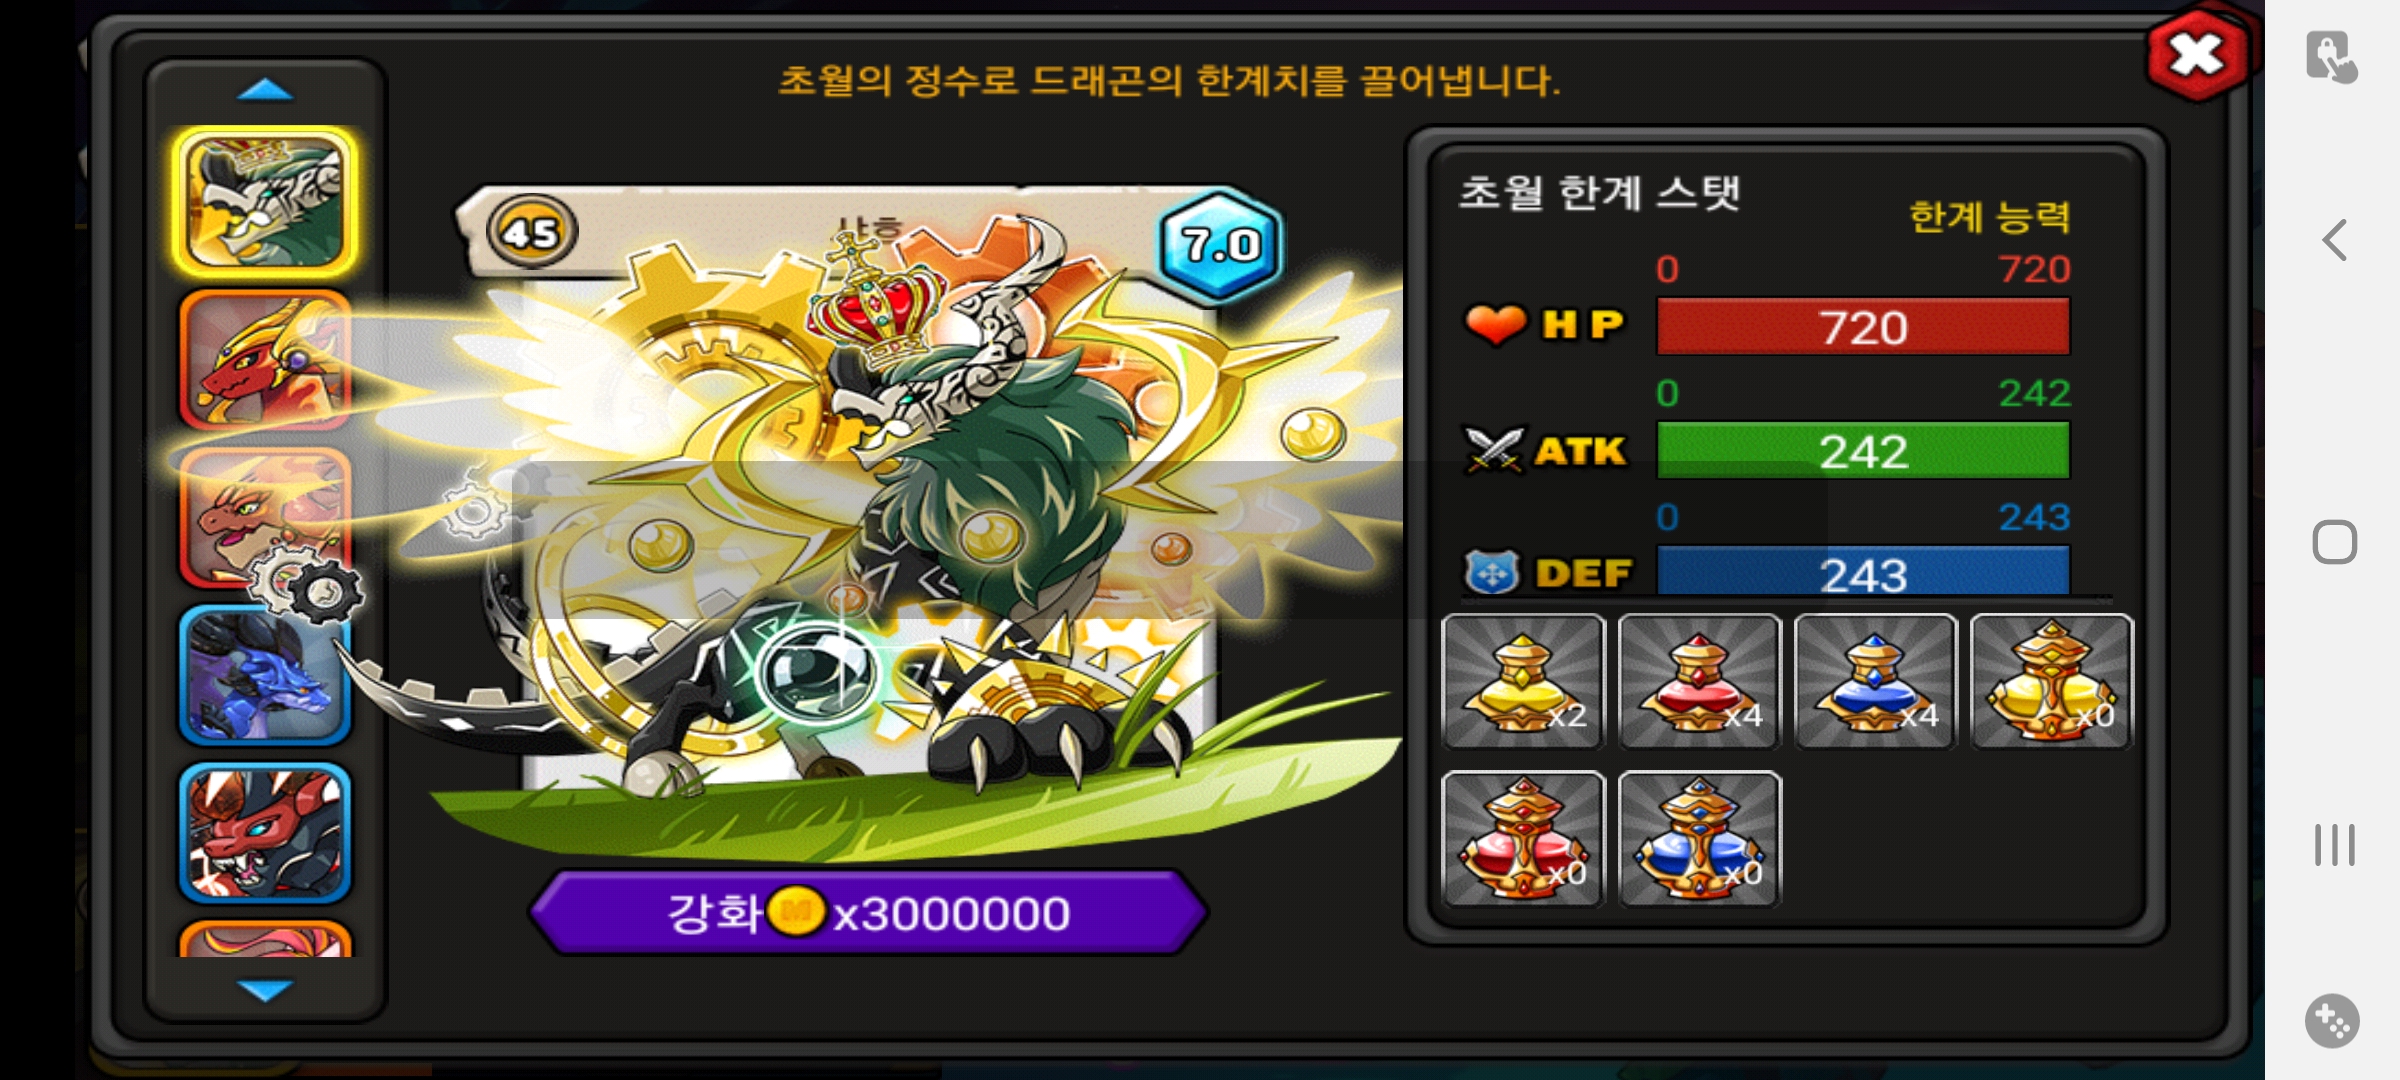Tap the Android home button
2400x1080 pixels.
tap(2334, 542)
